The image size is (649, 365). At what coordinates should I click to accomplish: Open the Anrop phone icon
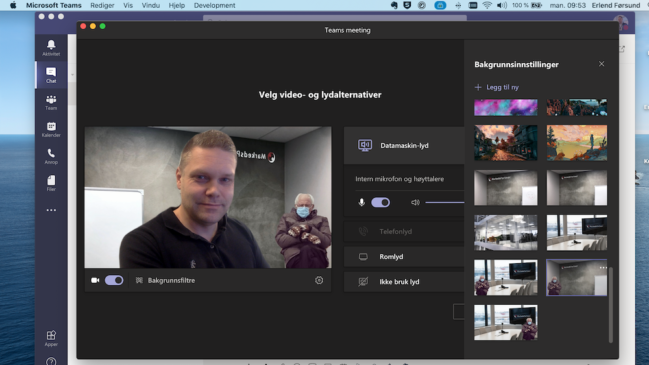click(x=51, y=156)
